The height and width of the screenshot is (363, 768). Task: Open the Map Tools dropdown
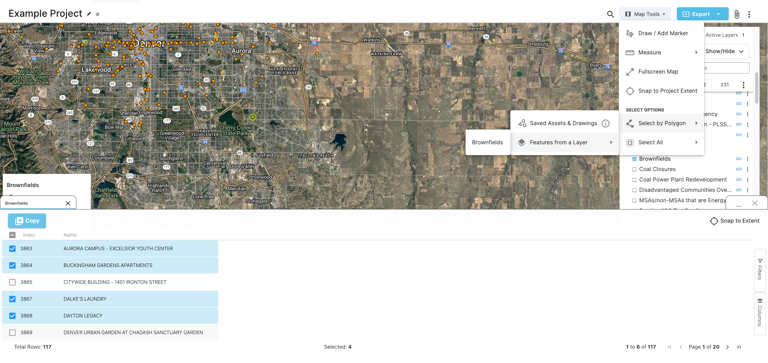(x=645, y=14)
